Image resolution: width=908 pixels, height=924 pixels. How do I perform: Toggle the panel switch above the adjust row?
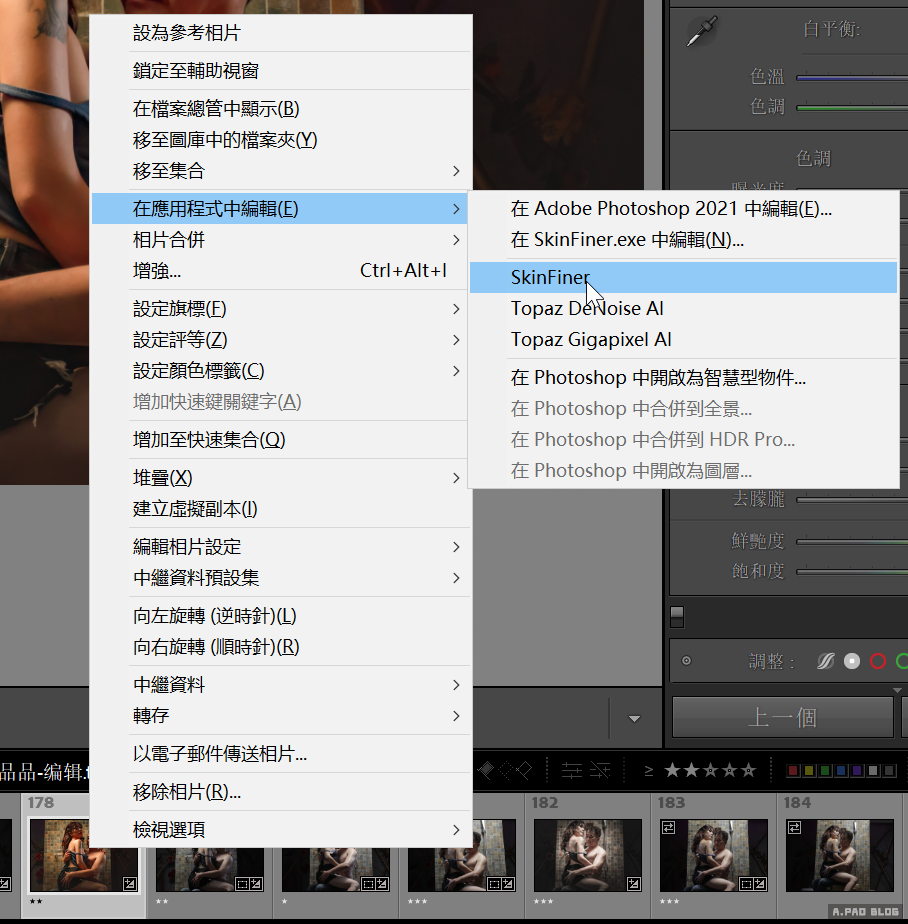677,615
